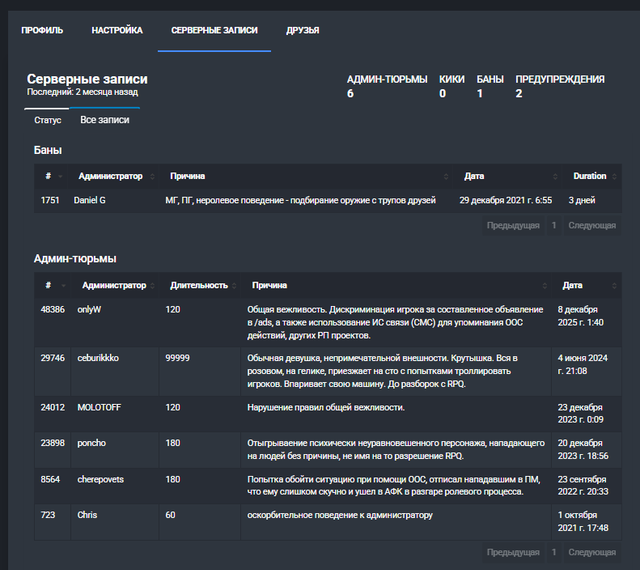This screenshot has width=640, height=570.
Task: Click the БАНЫ counter
Action: (x=490, y=87)
